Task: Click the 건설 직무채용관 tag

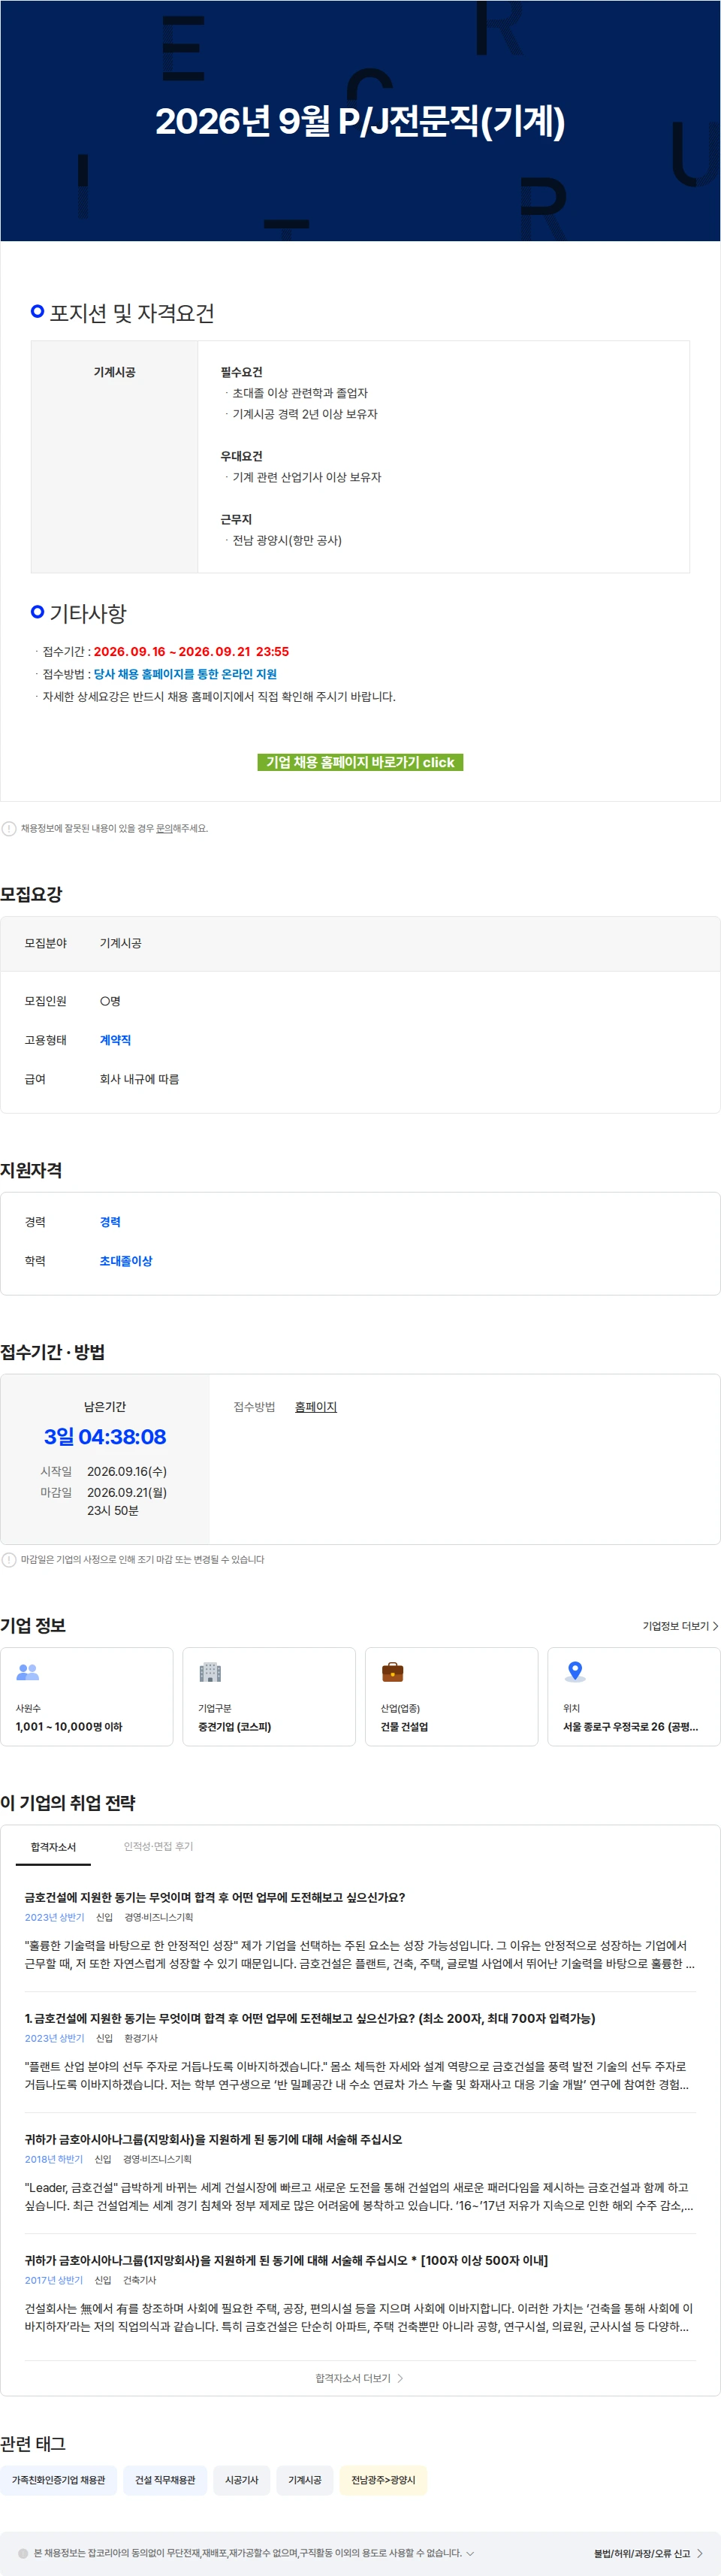Action: pyautogui.click(x=165, y=2480)
